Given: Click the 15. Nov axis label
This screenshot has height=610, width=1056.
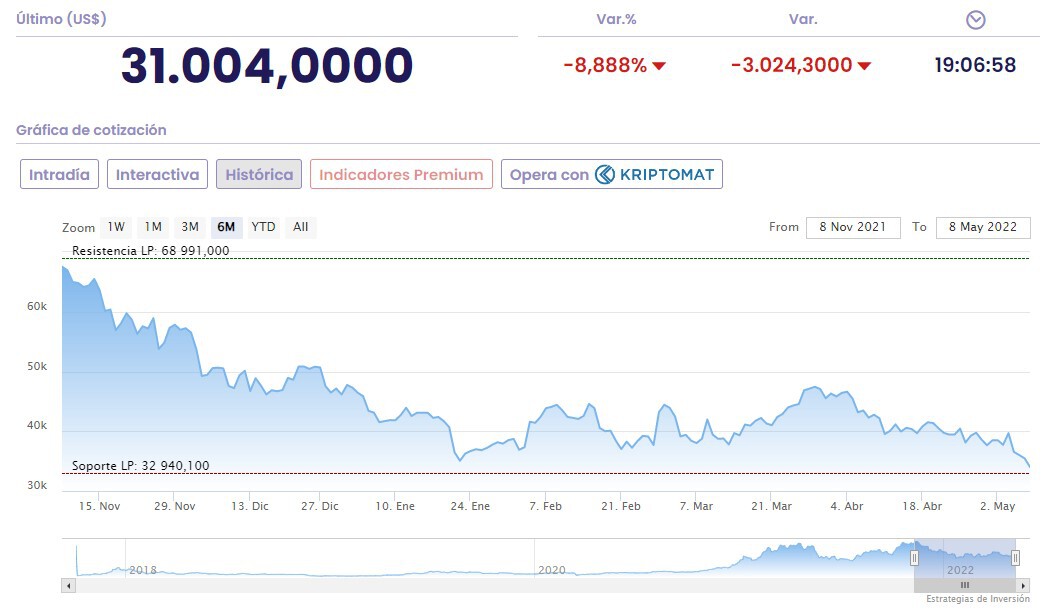Looking at the screenshot, I should pyautogui.click(x=99, y=506).
